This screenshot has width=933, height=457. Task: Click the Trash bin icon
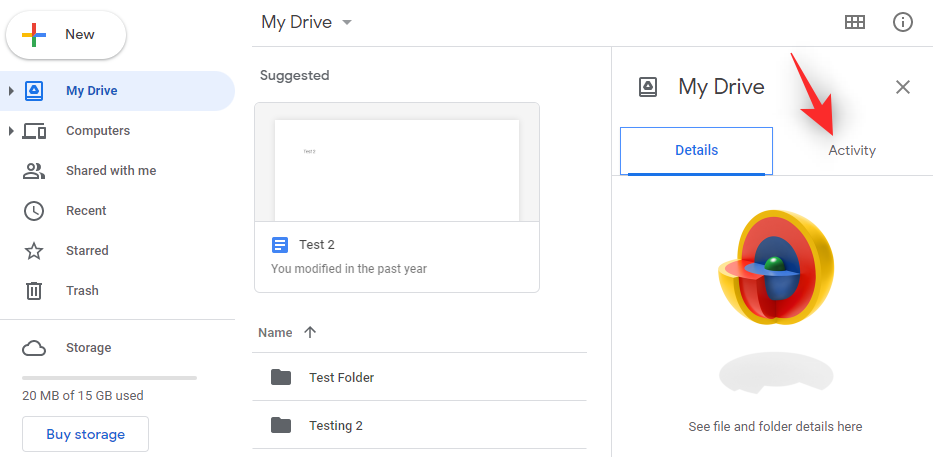point(34,291)
